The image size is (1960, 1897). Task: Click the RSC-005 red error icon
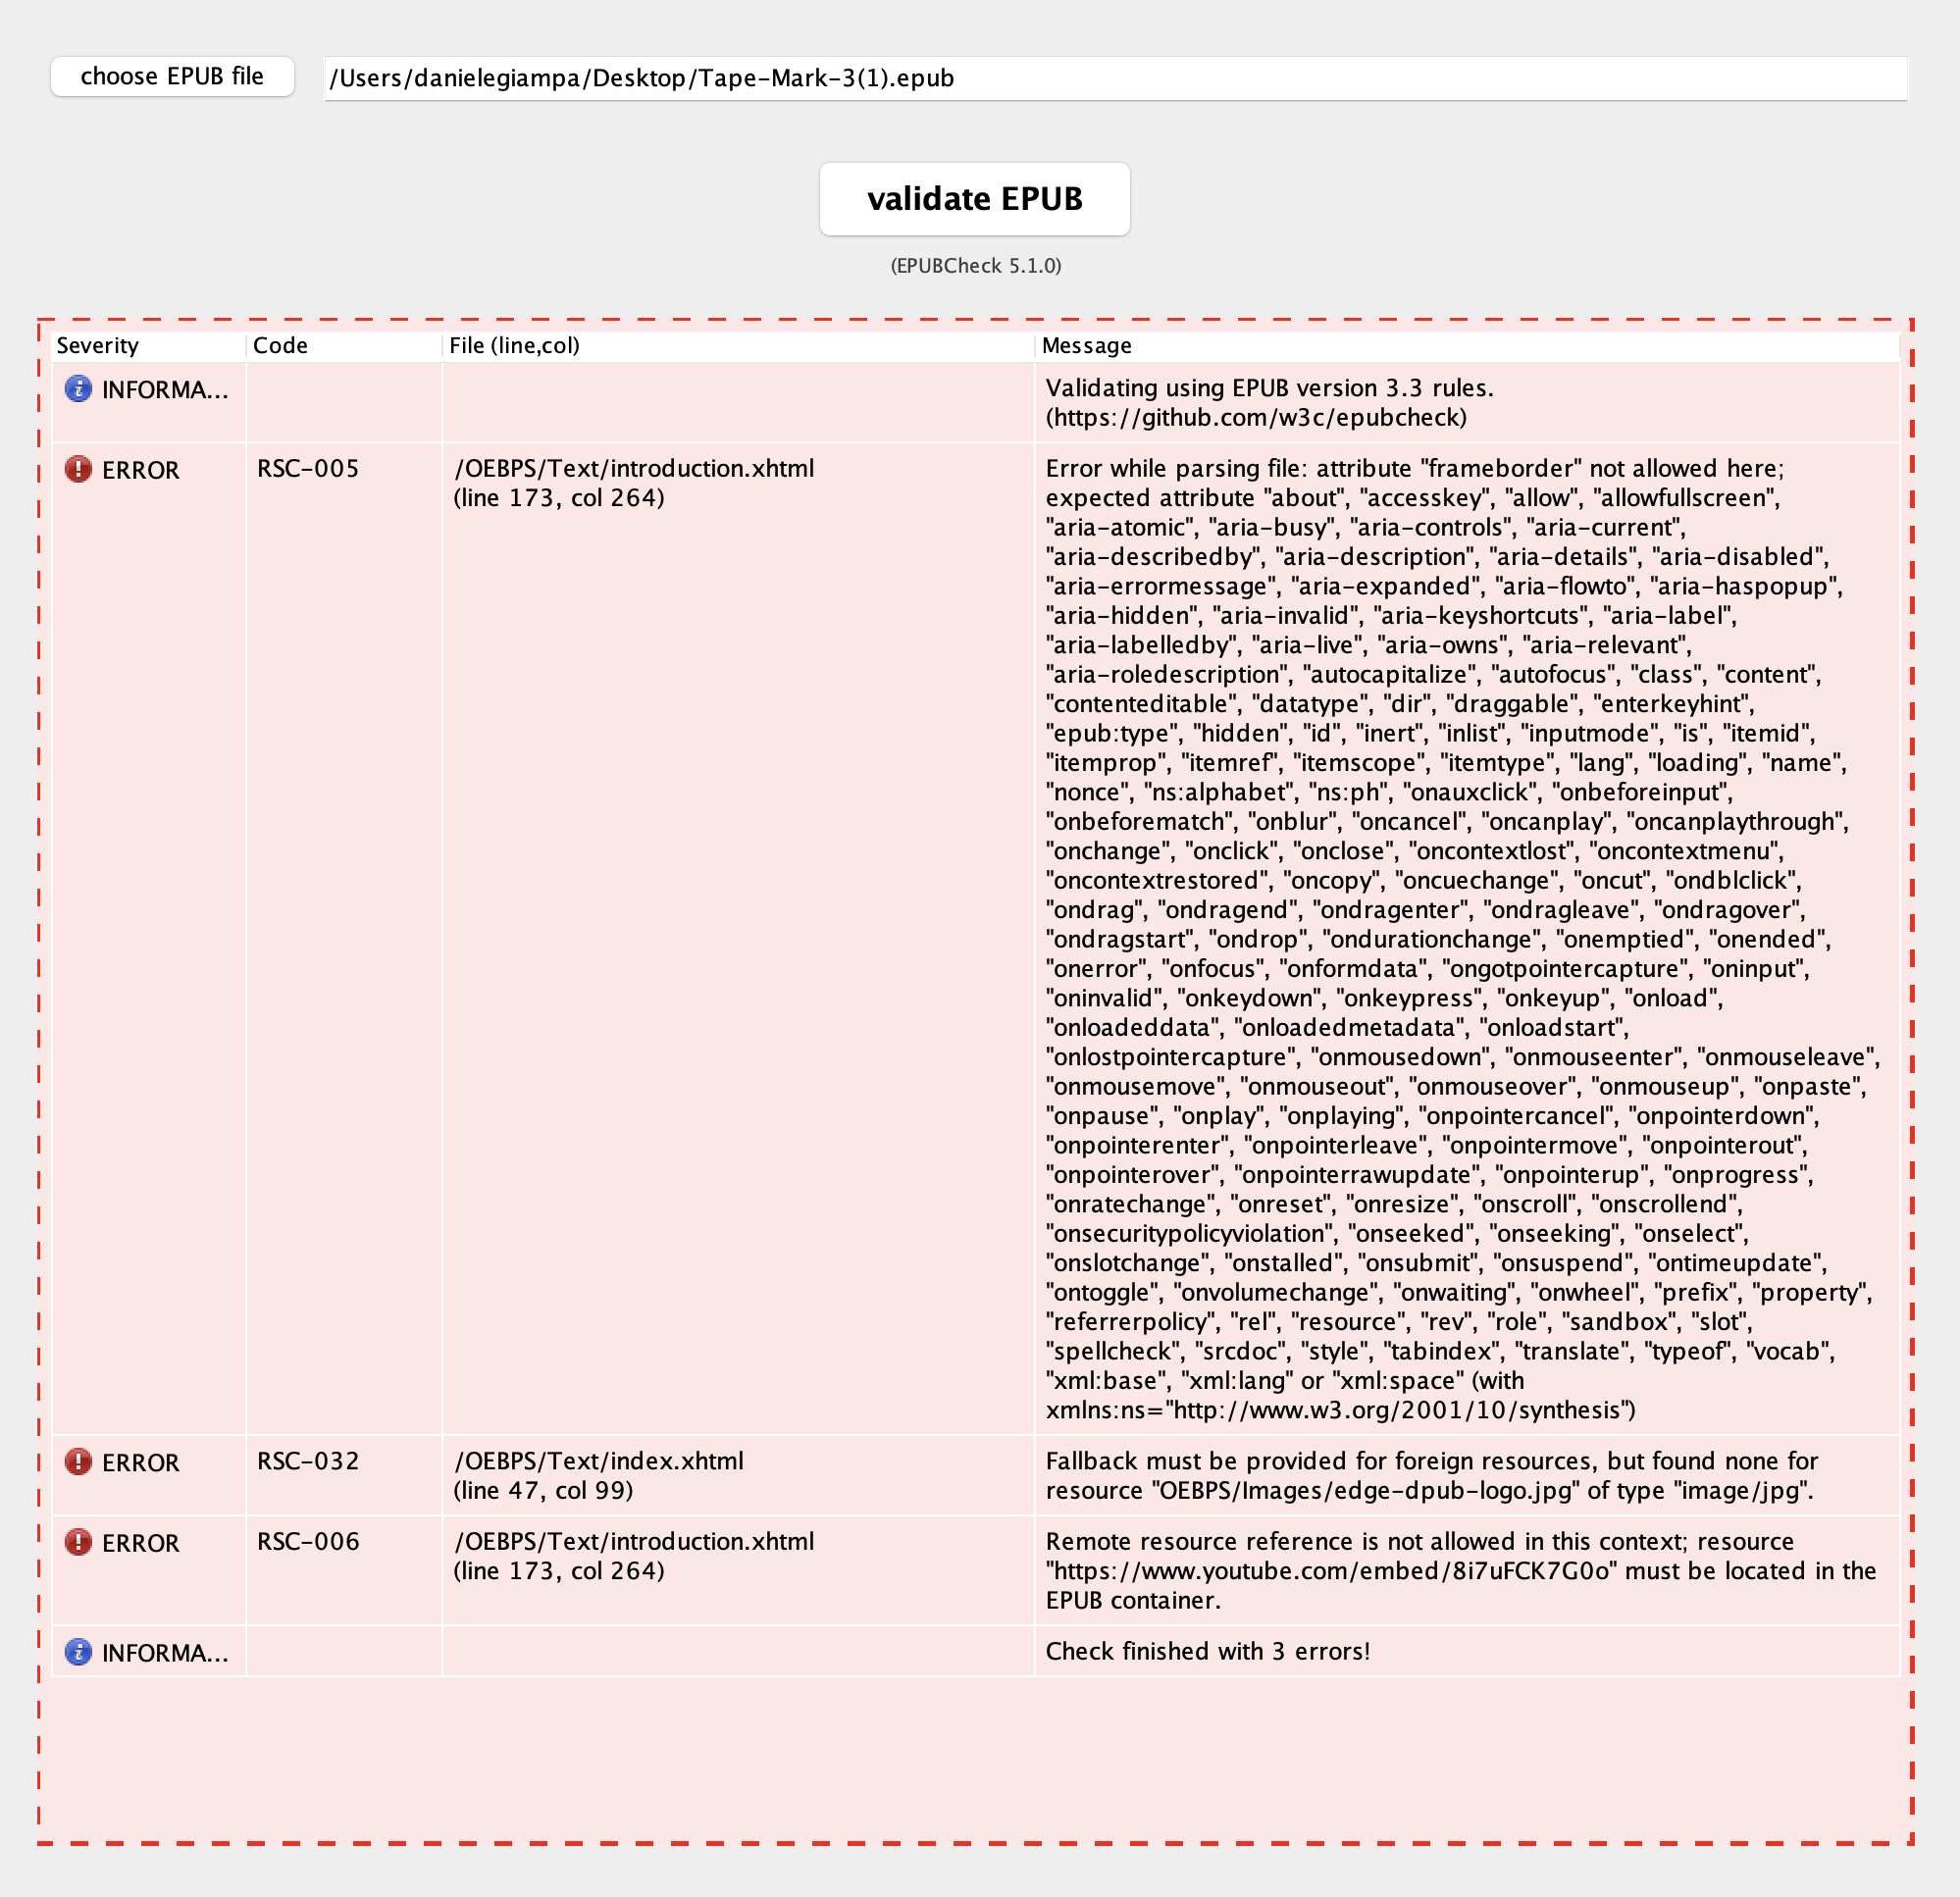click(78, 469)
